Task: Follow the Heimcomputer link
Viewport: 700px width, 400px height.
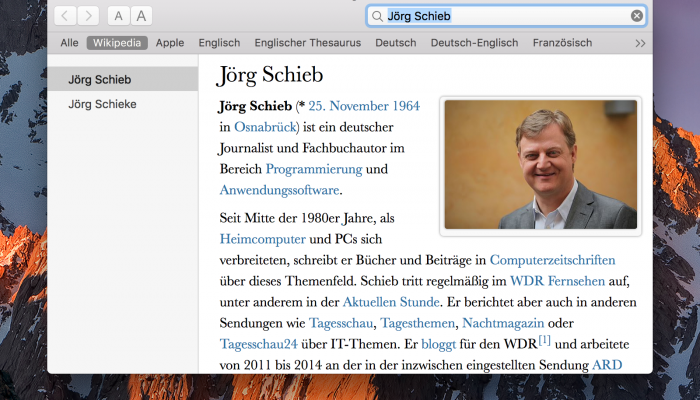Action: tap(262, 239)
